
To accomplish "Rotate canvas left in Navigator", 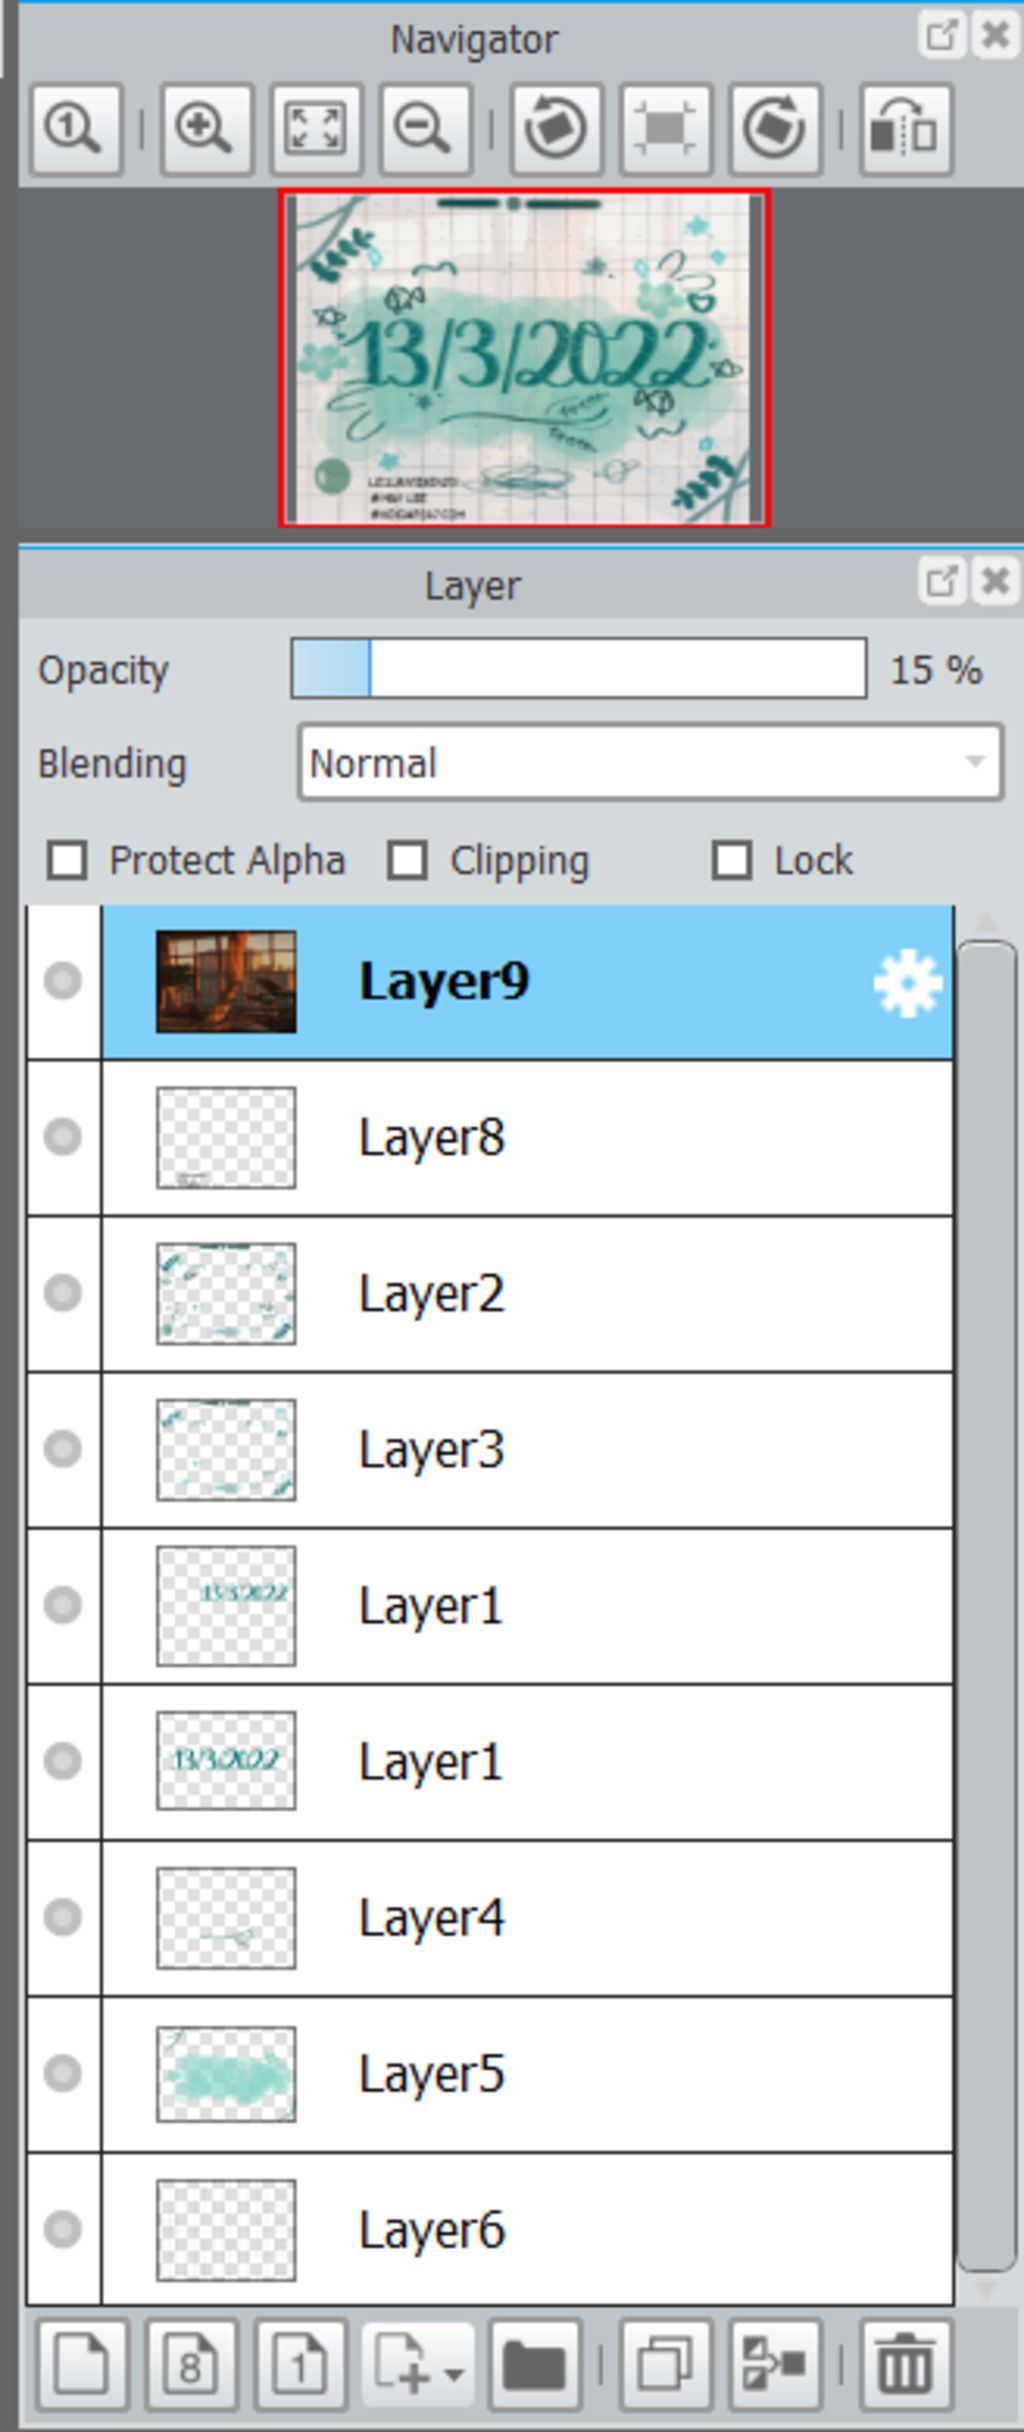I will pos(557,130).
